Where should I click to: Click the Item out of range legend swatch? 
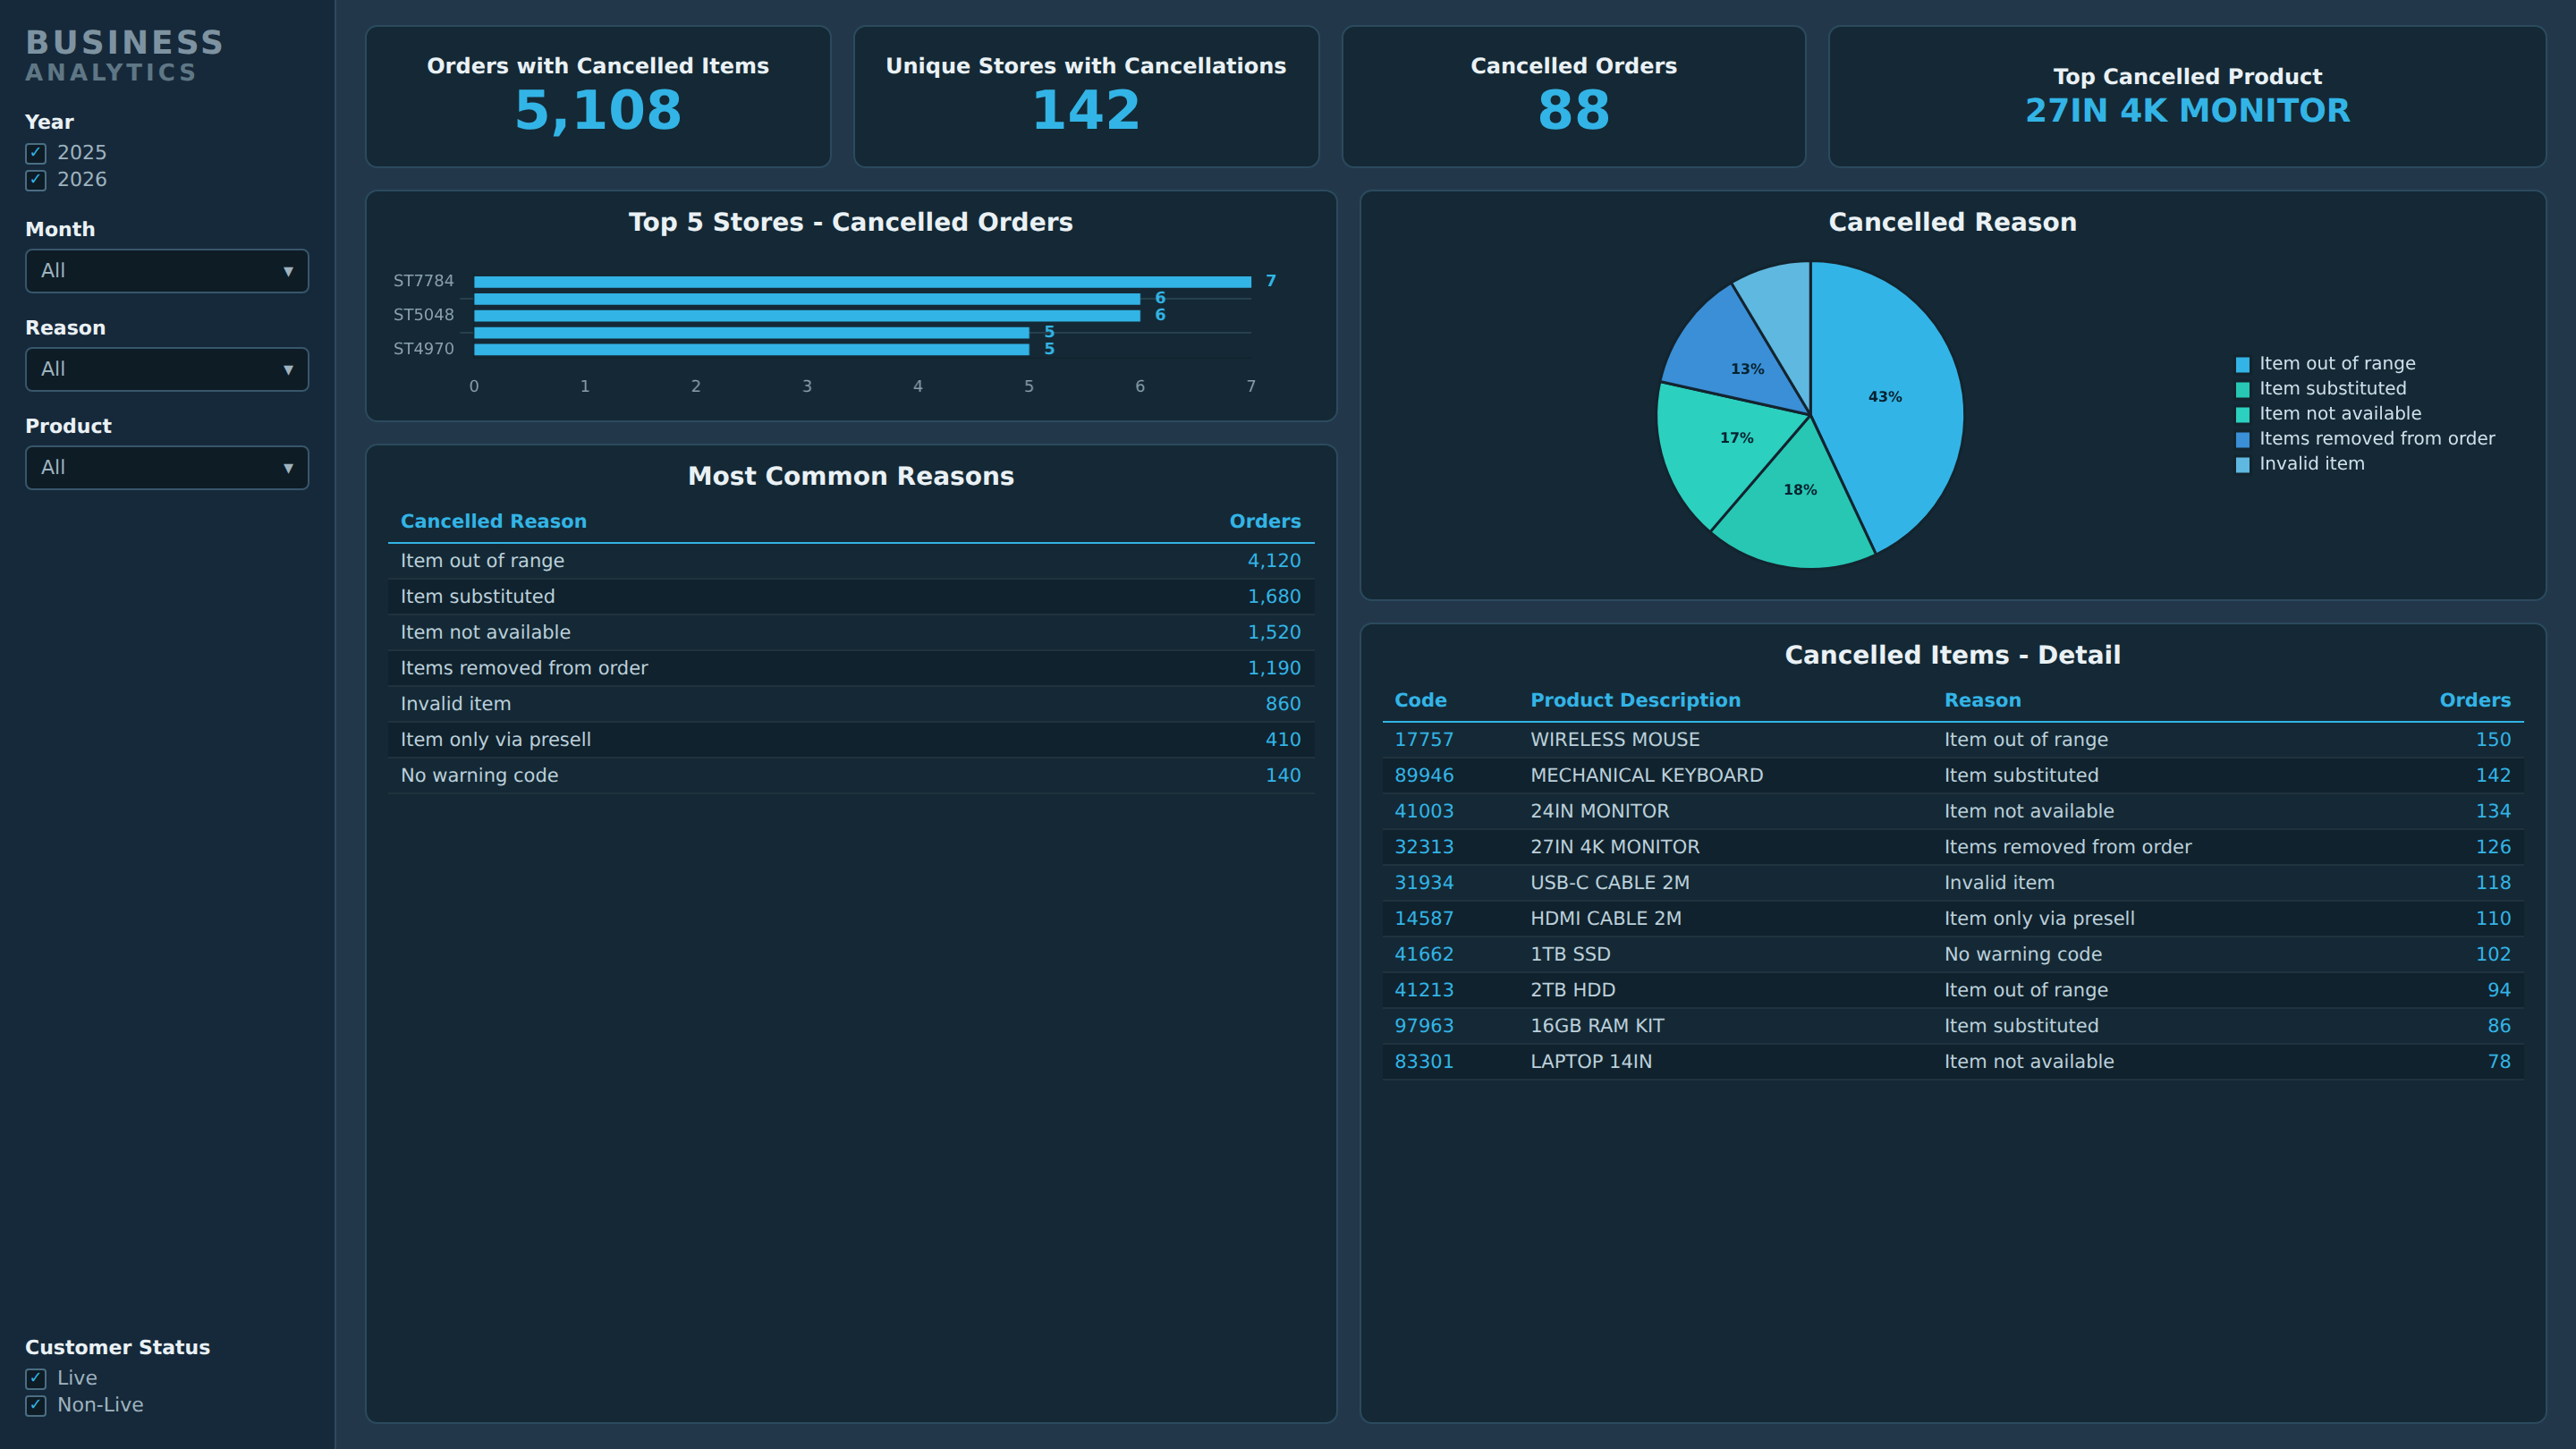[x=2242, y=364]
